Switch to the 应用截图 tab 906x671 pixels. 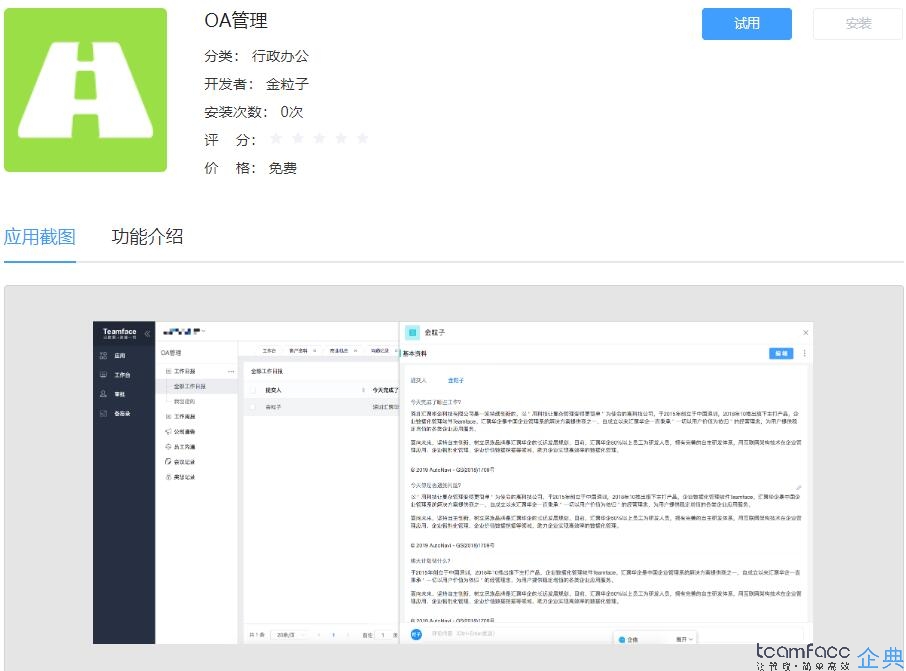[x=40, y=236]
